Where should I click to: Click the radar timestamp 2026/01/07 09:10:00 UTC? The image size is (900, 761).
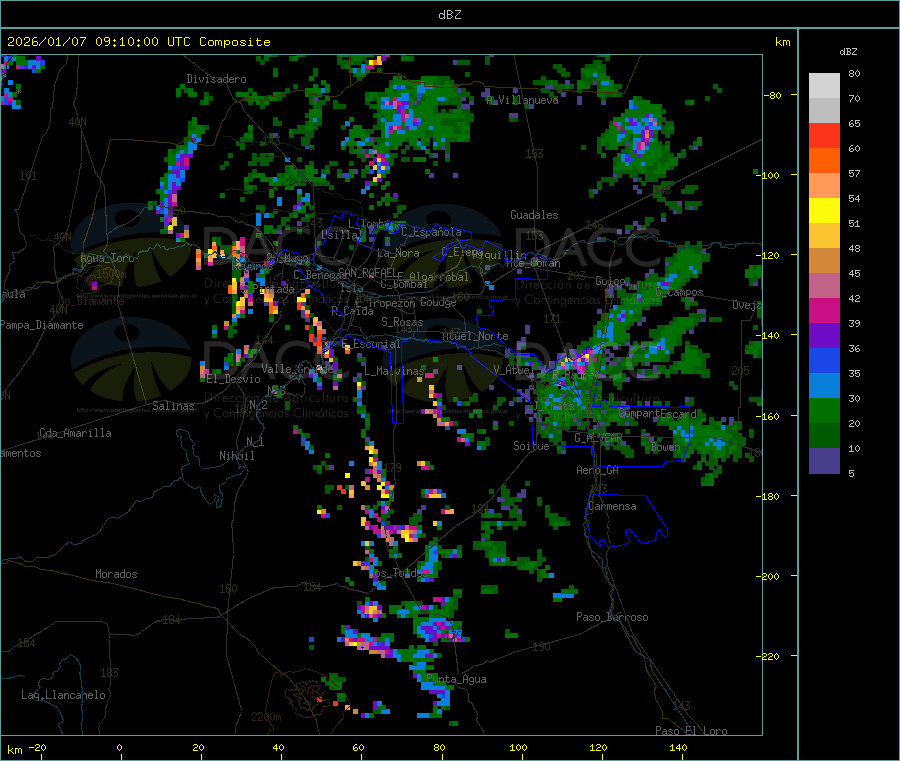tap(99, 42)
